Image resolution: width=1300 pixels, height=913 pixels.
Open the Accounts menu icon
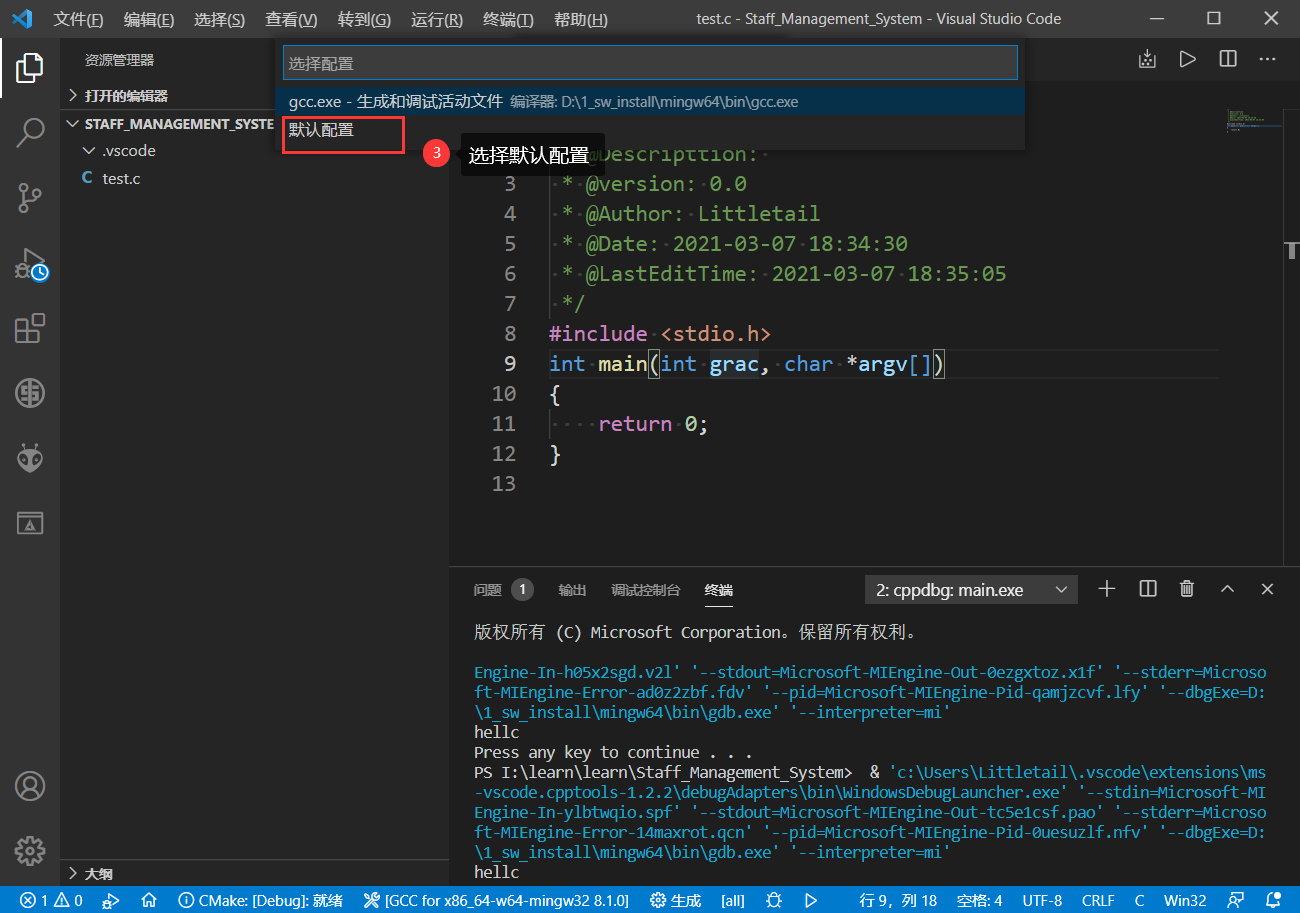click(x=30, y=786)
